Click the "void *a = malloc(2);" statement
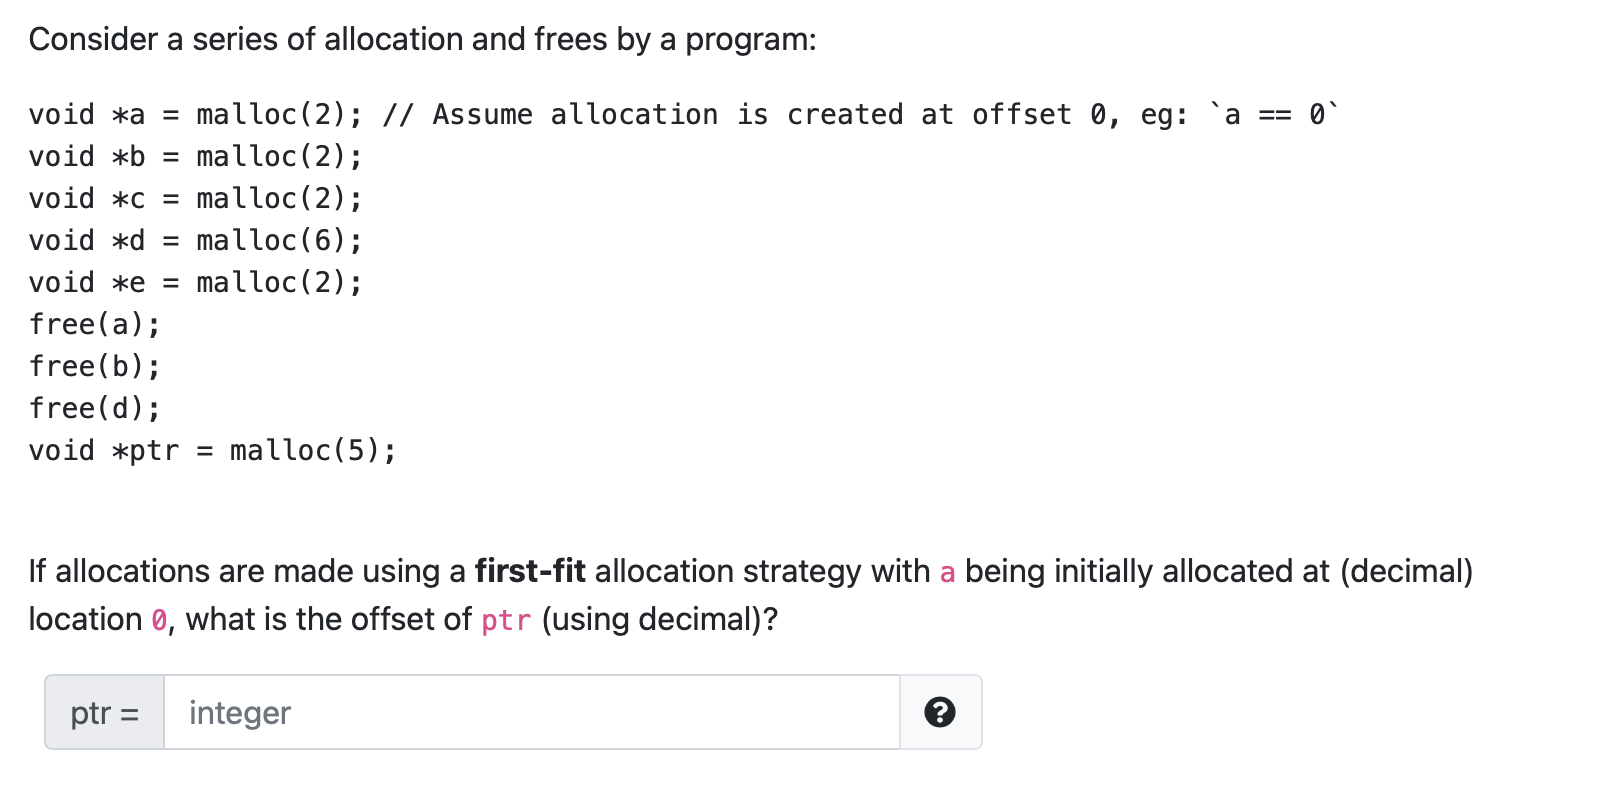Viewport: 1616px width, 808px height. [x=195, y=115]
